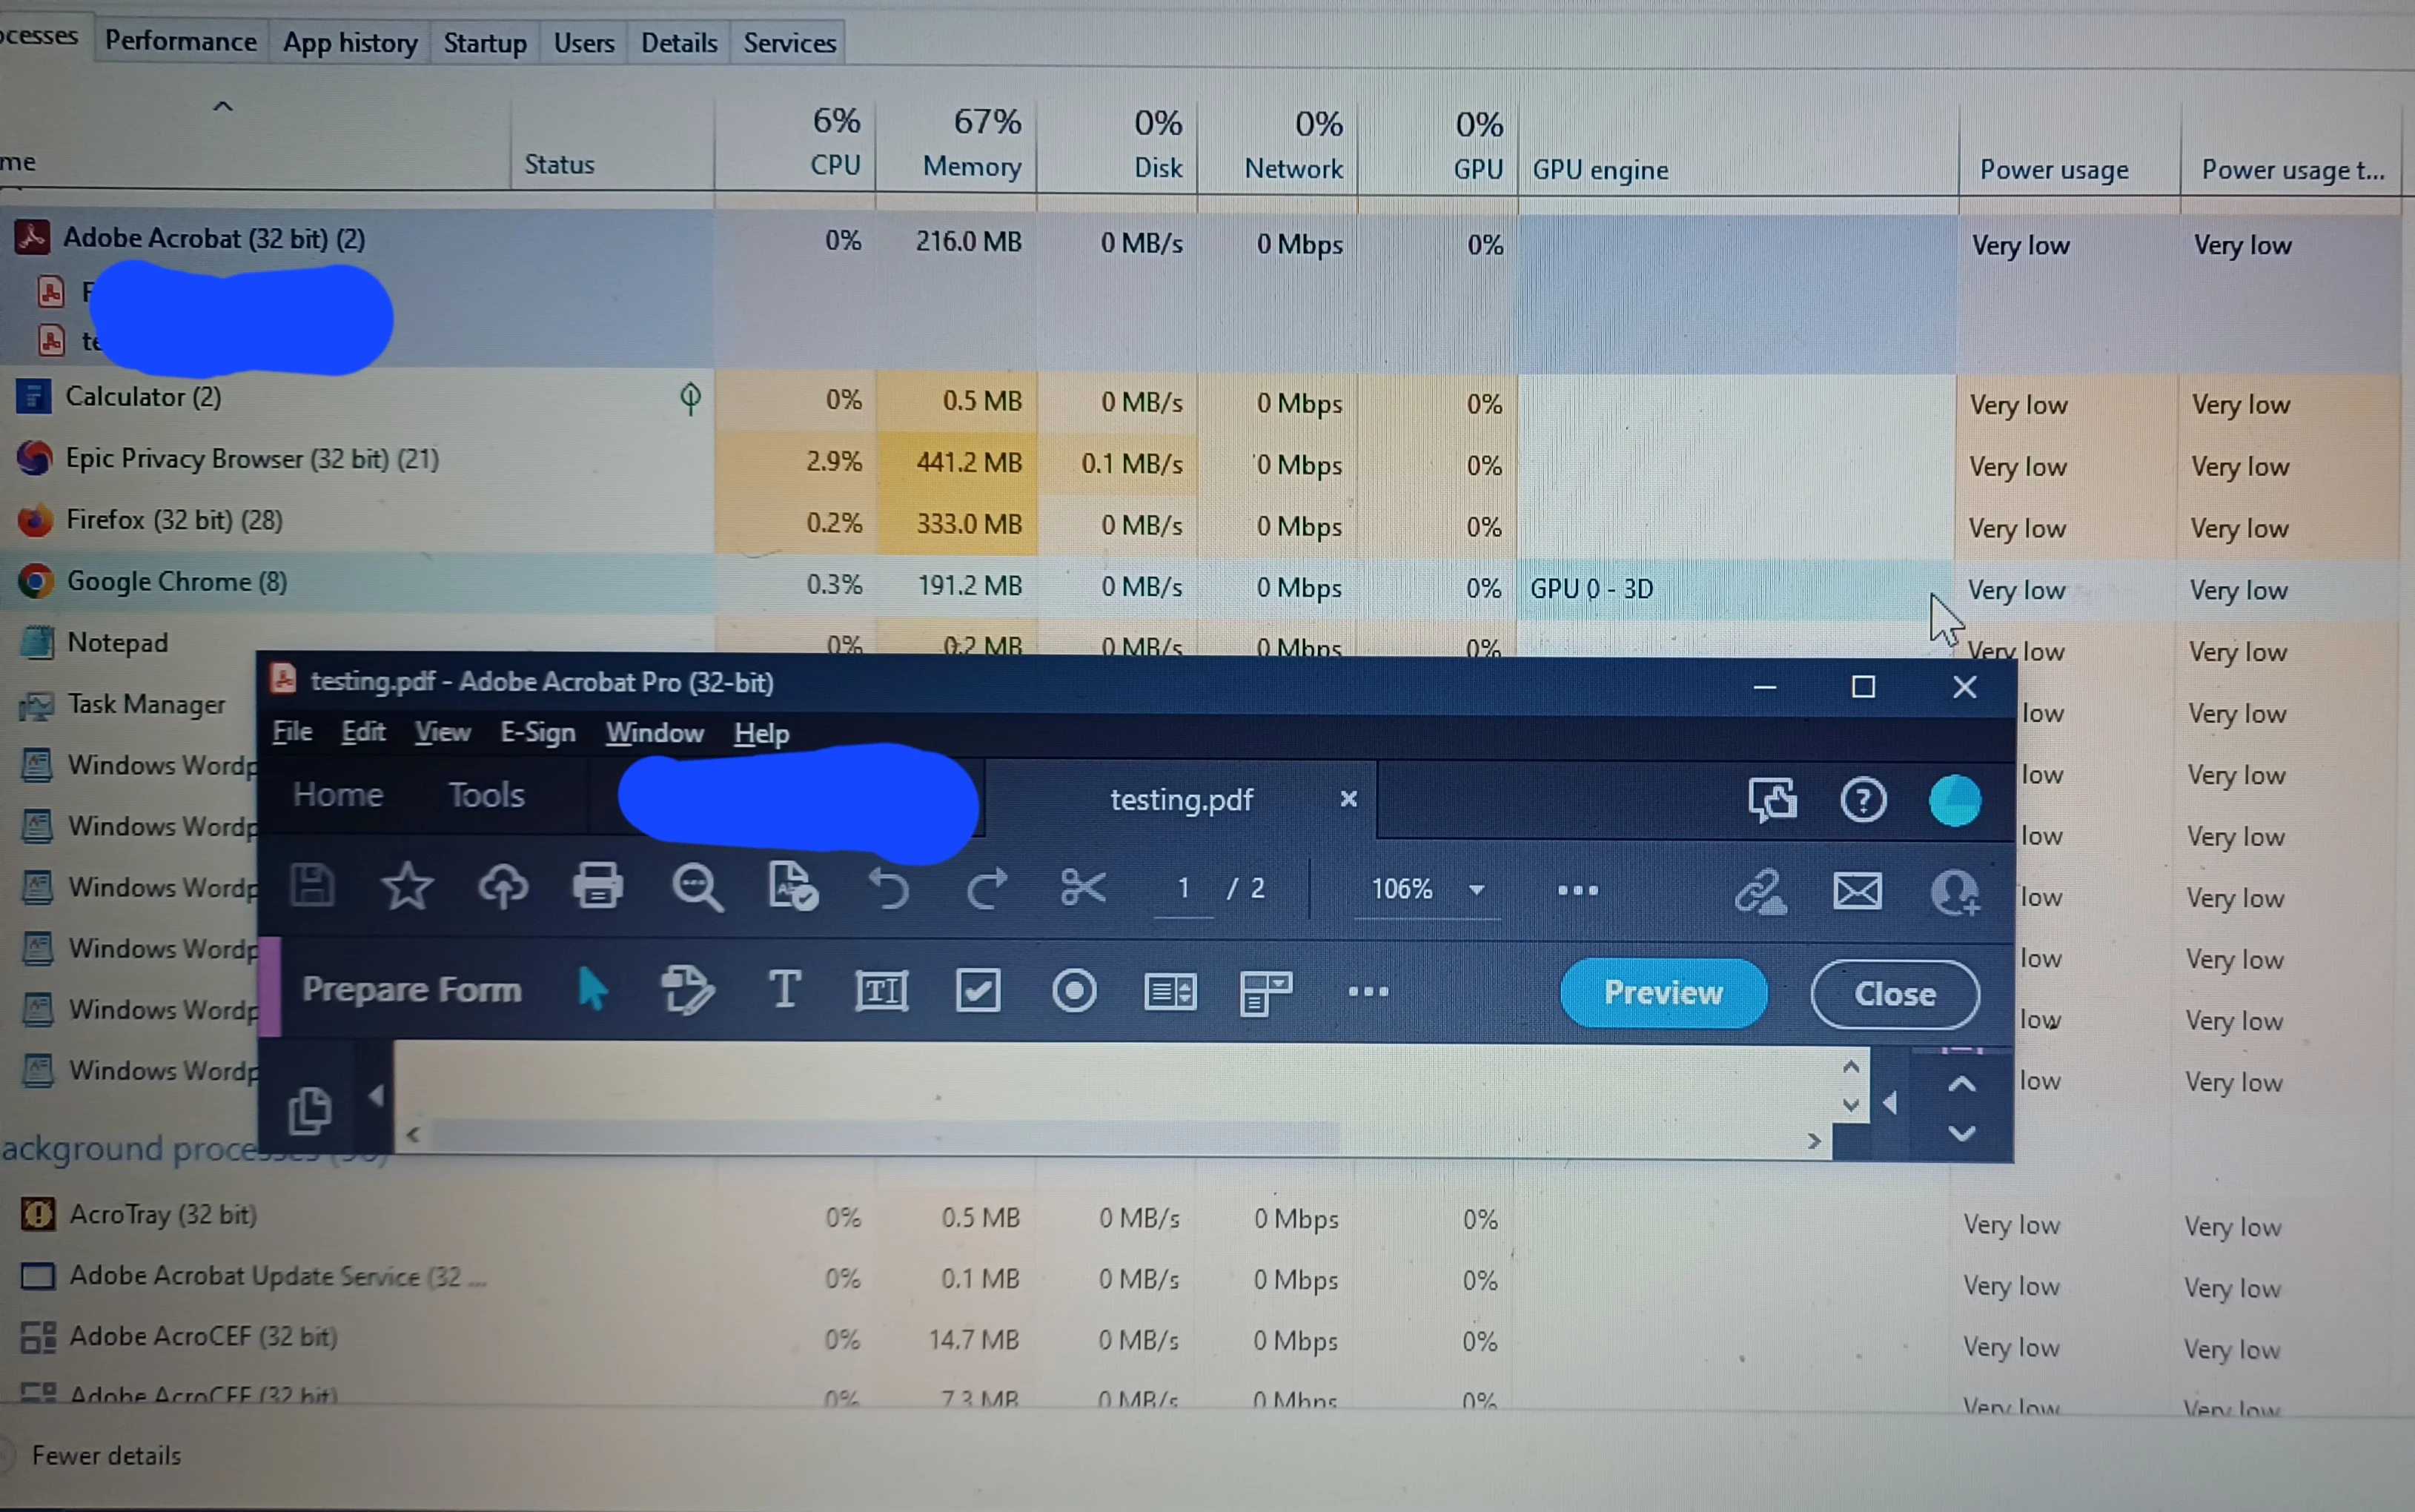Click the upload to cloud icon
2415x1512 pixels.
point(503,887)
